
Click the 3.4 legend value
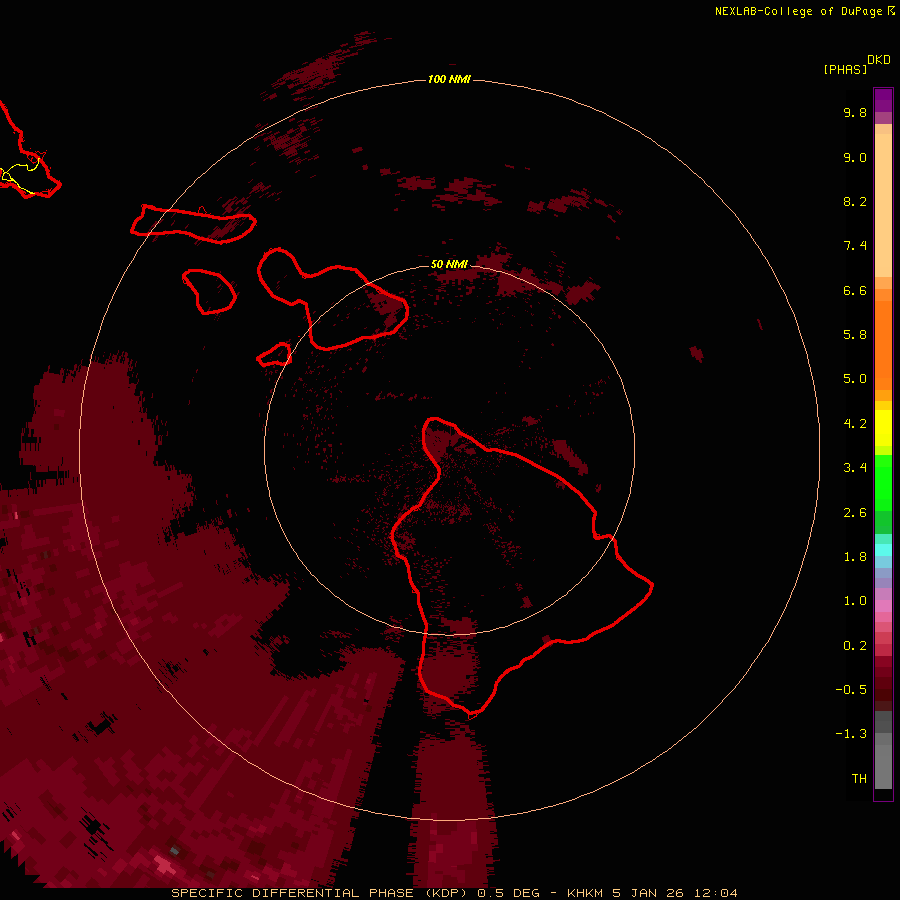[855, 468]
